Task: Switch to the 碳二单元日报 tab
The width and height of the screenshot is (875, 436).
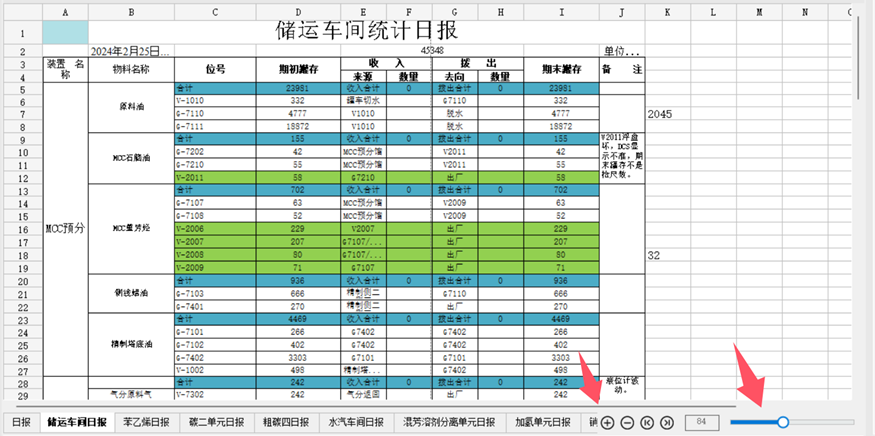Action: click(x=217, y=422)
